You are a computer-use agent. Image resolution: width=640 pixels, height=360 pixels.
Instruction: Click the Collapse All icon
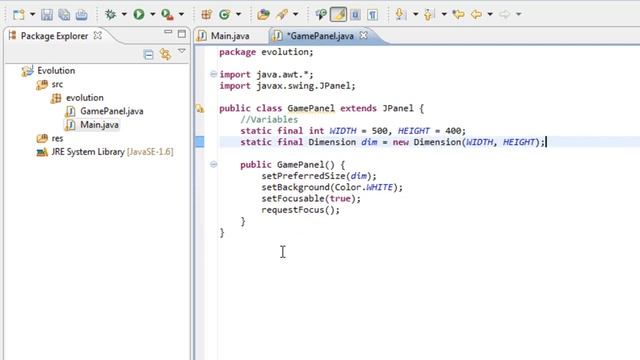[149, 54]
